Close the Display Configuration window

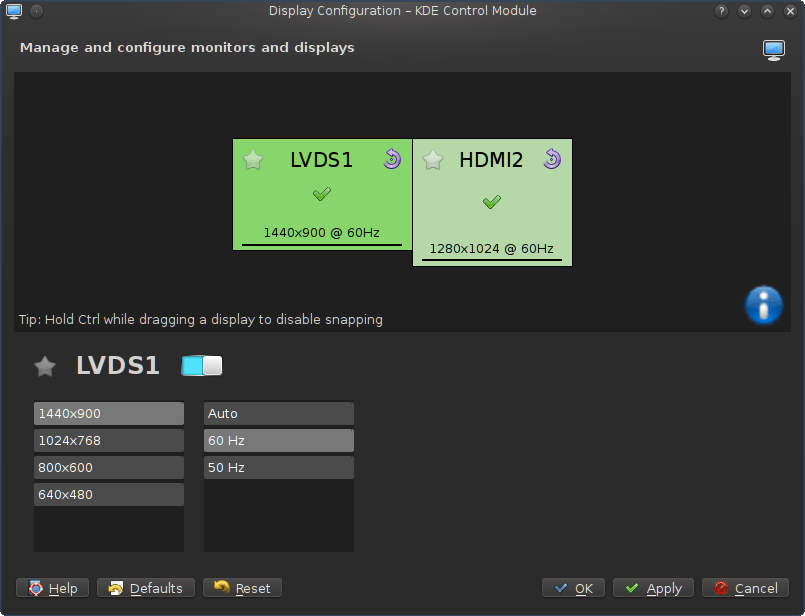(791, 11)
